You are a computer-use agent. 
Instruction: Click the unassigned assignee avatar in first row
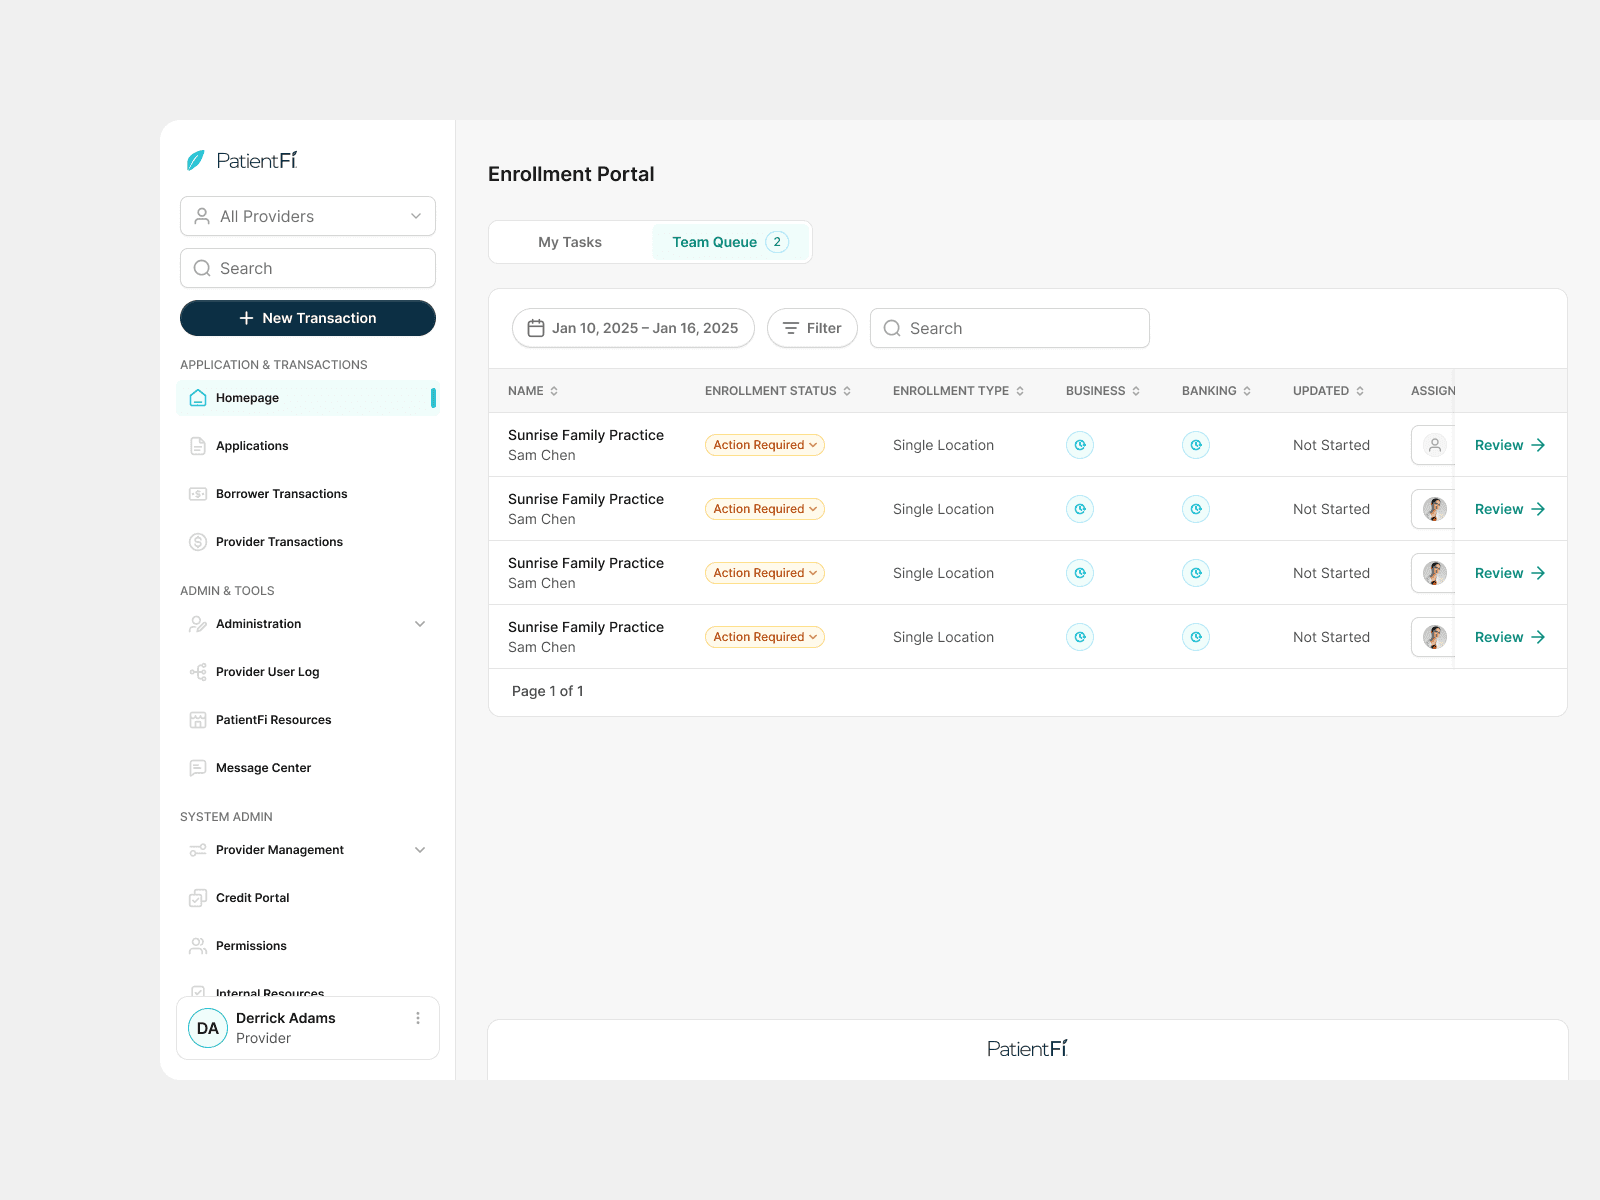point(1434,445)
